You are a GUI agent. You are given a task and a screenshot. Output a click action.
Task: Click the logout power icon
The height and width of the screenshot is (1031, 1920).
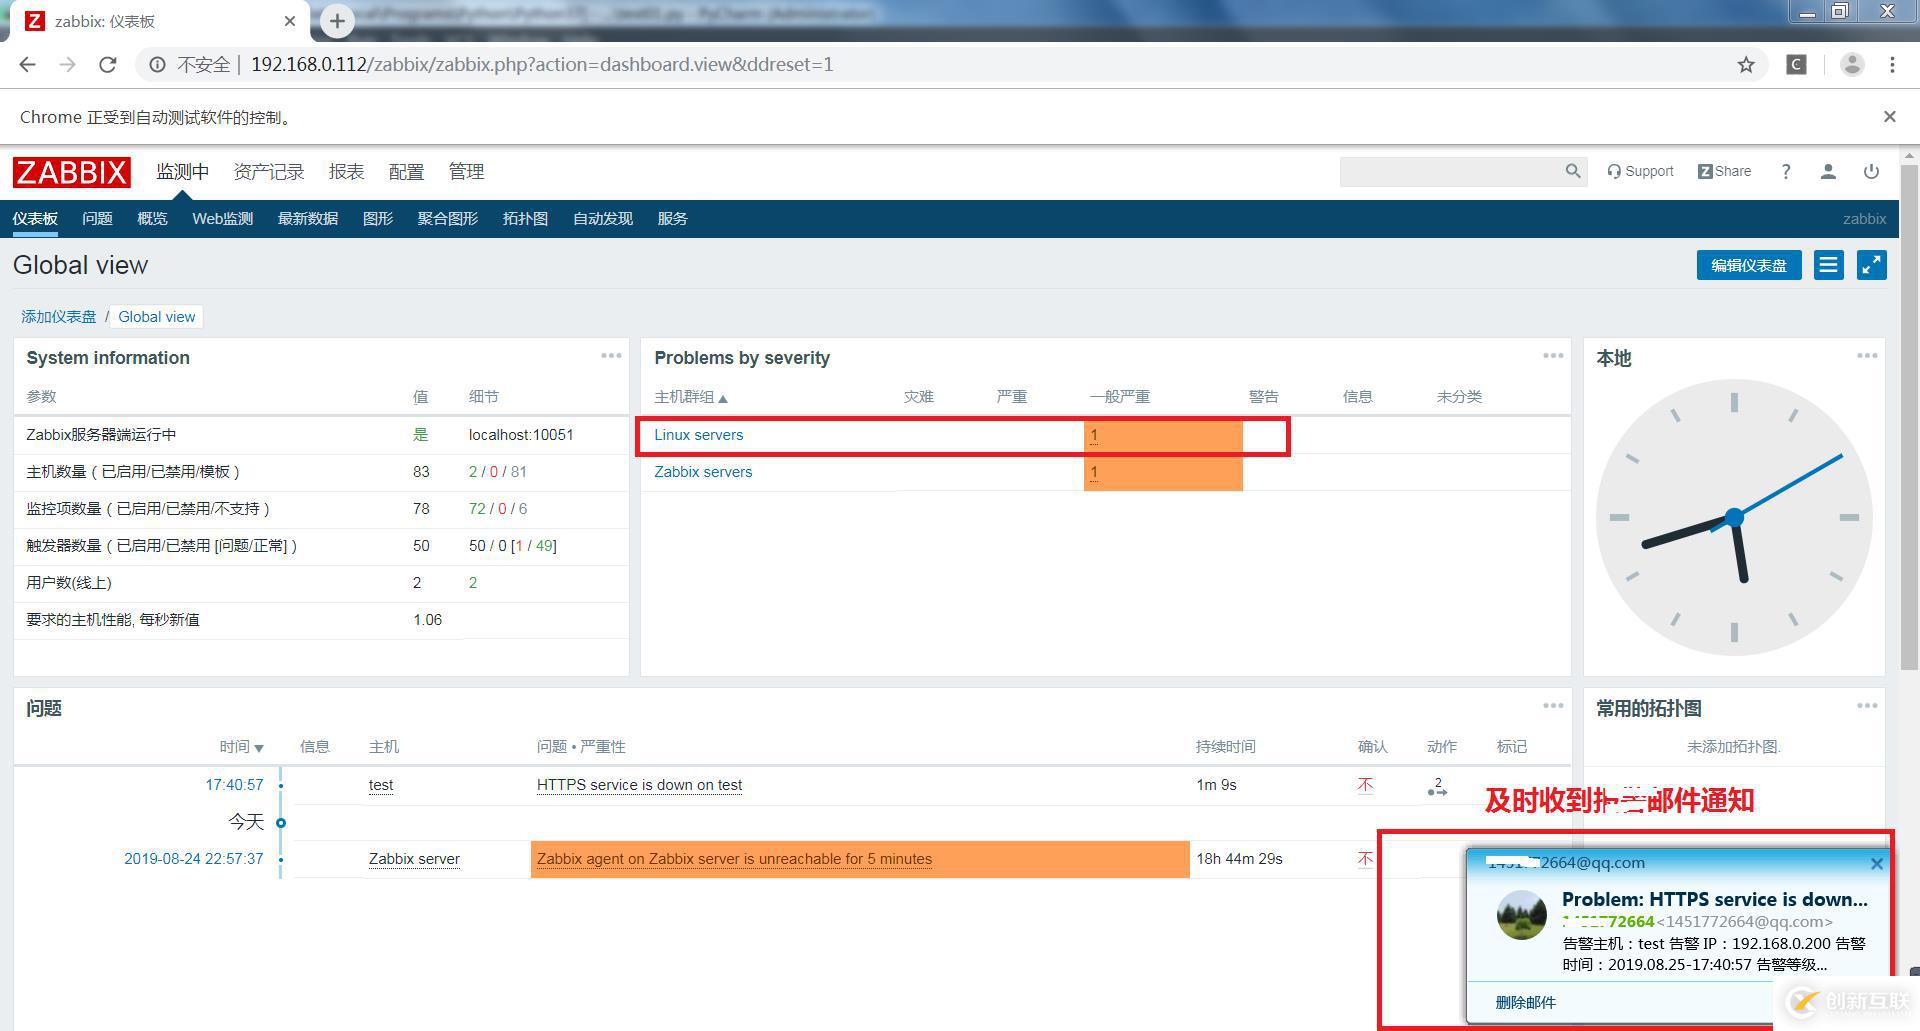(x=1871, y=172)
